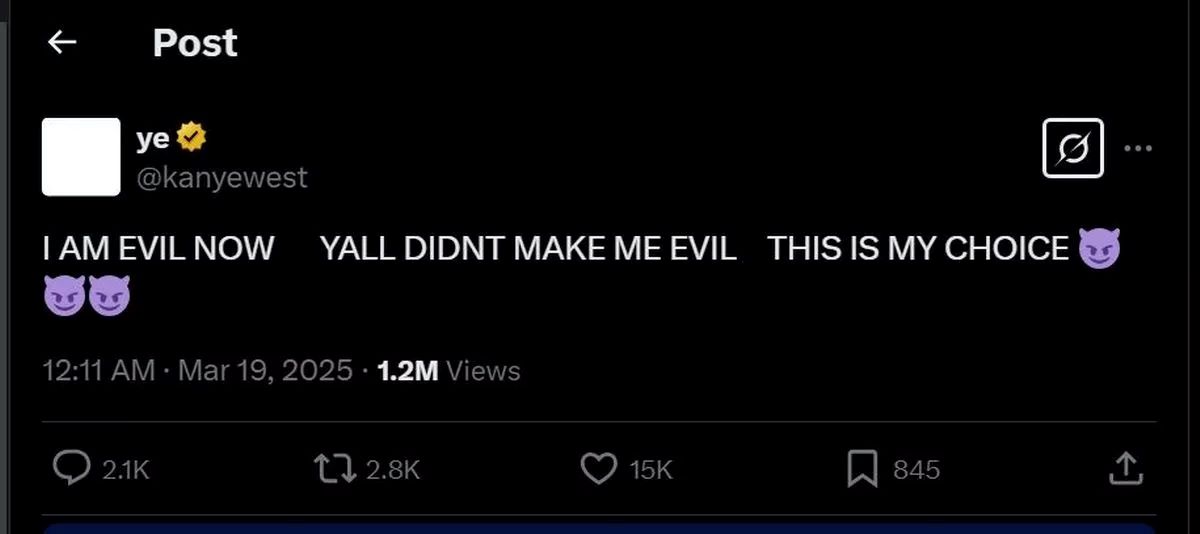This screenshot has width=1200, height=534.
Task: Open Grok explain post icon
Action: coord(1072,149)
